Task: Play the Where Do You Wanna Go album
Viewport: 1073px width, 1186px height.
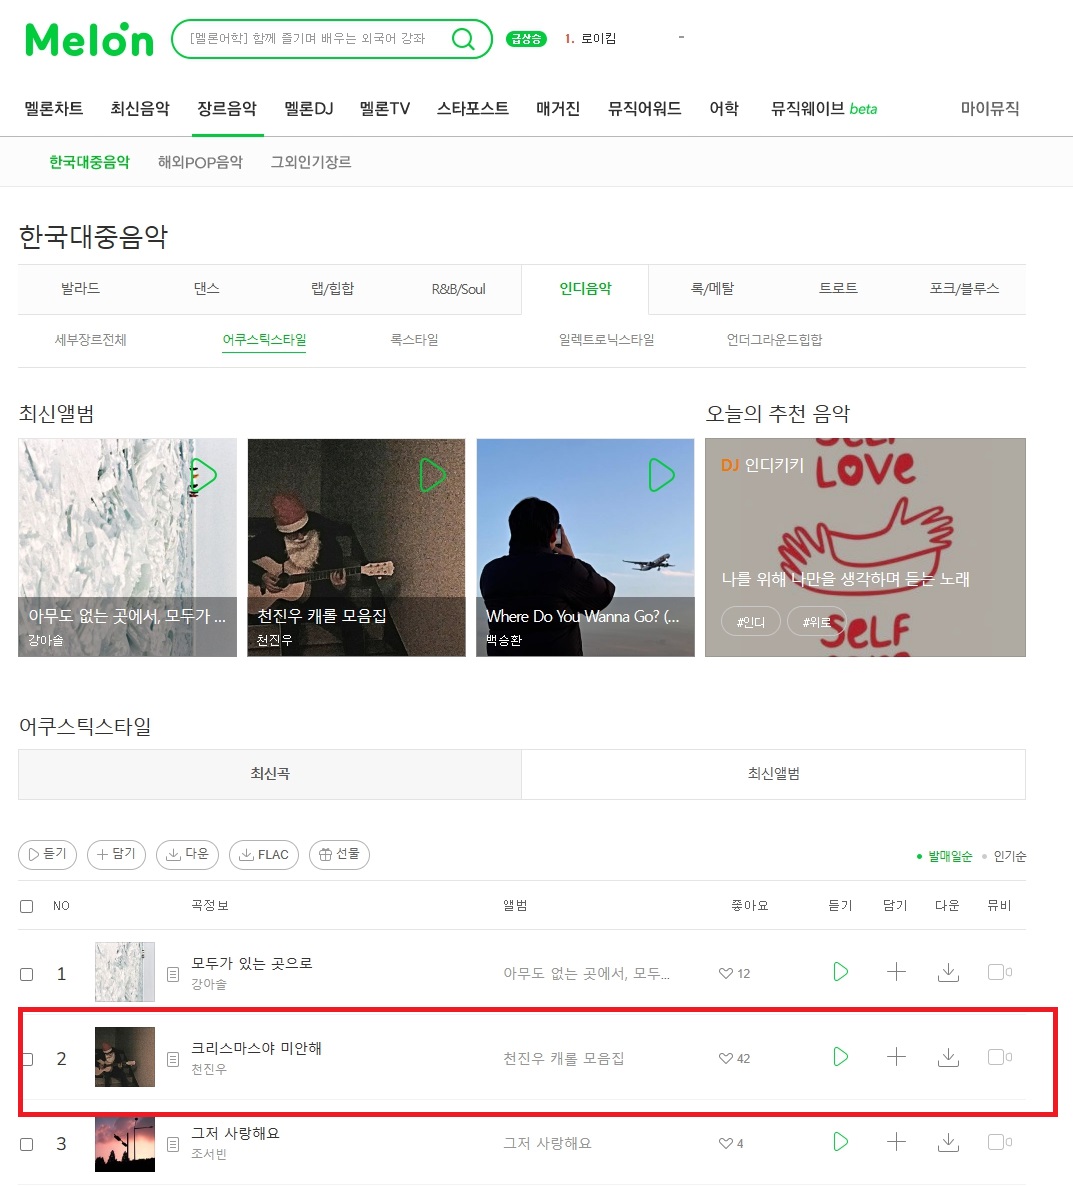Action: pyautogui.click(x=662, y=475)
